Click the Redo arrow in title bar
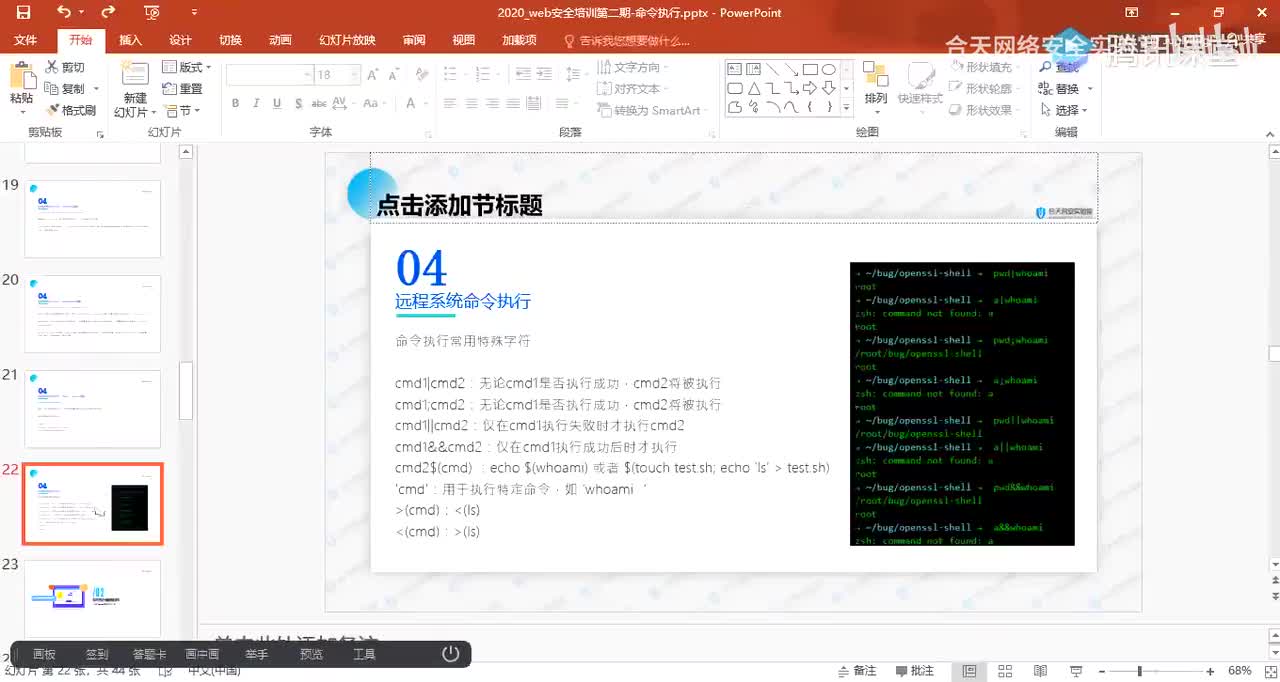Image resolution: width=1280 pixels, height=682 pixels. tap(108, 12)
